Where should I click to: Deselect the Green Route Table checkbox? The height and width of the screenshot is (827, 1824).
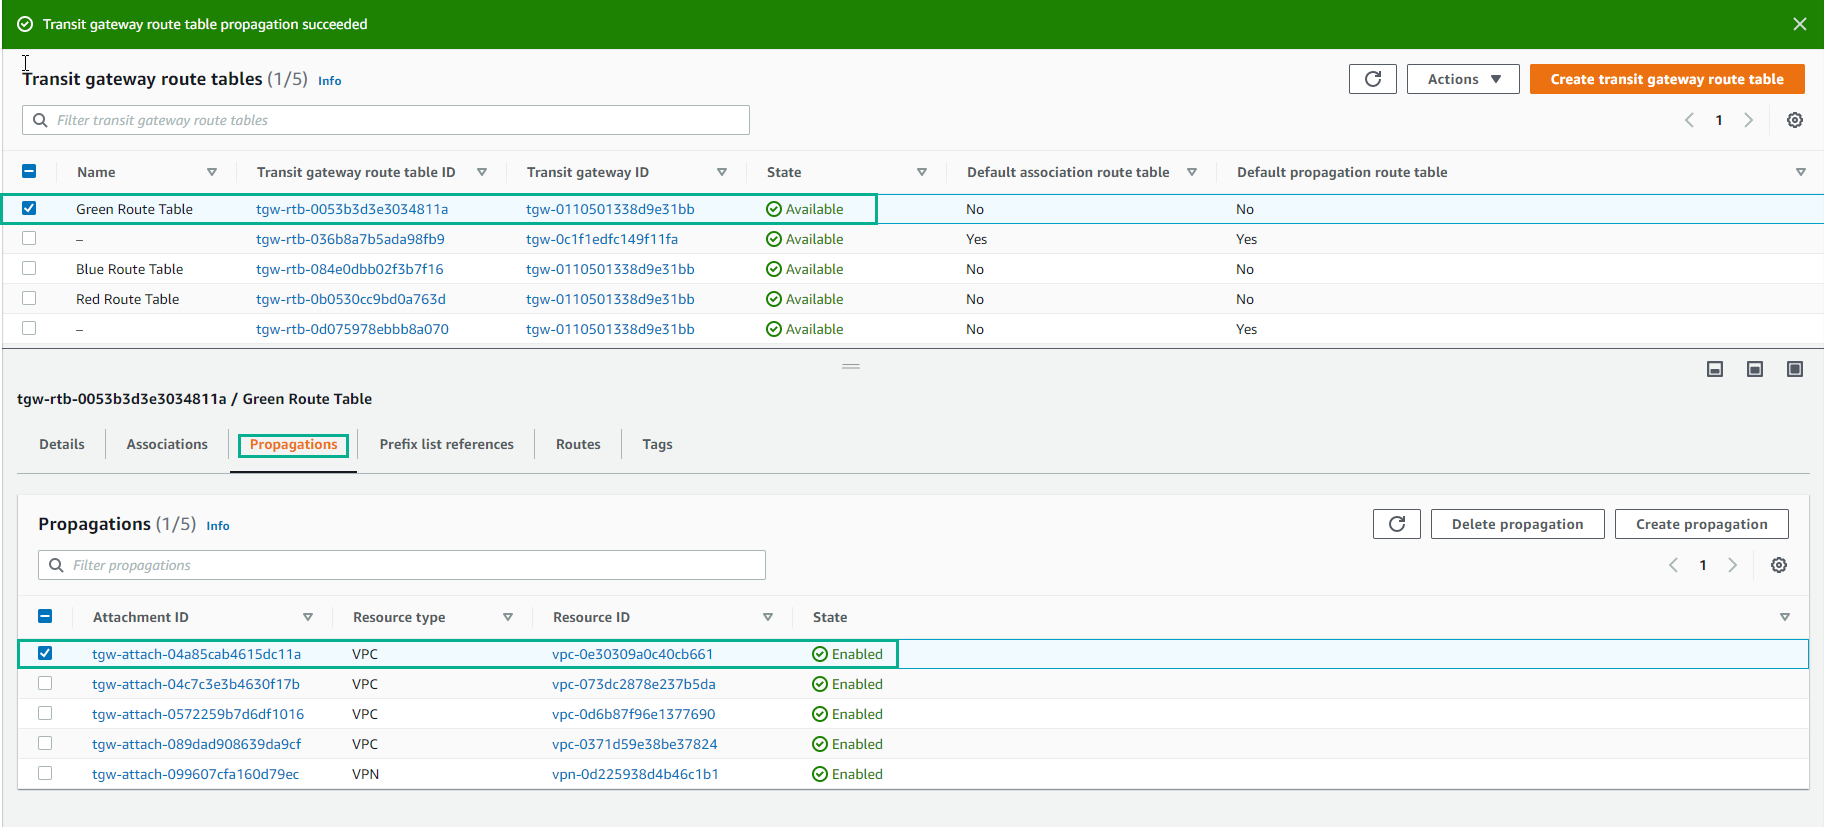click(29, 208)
